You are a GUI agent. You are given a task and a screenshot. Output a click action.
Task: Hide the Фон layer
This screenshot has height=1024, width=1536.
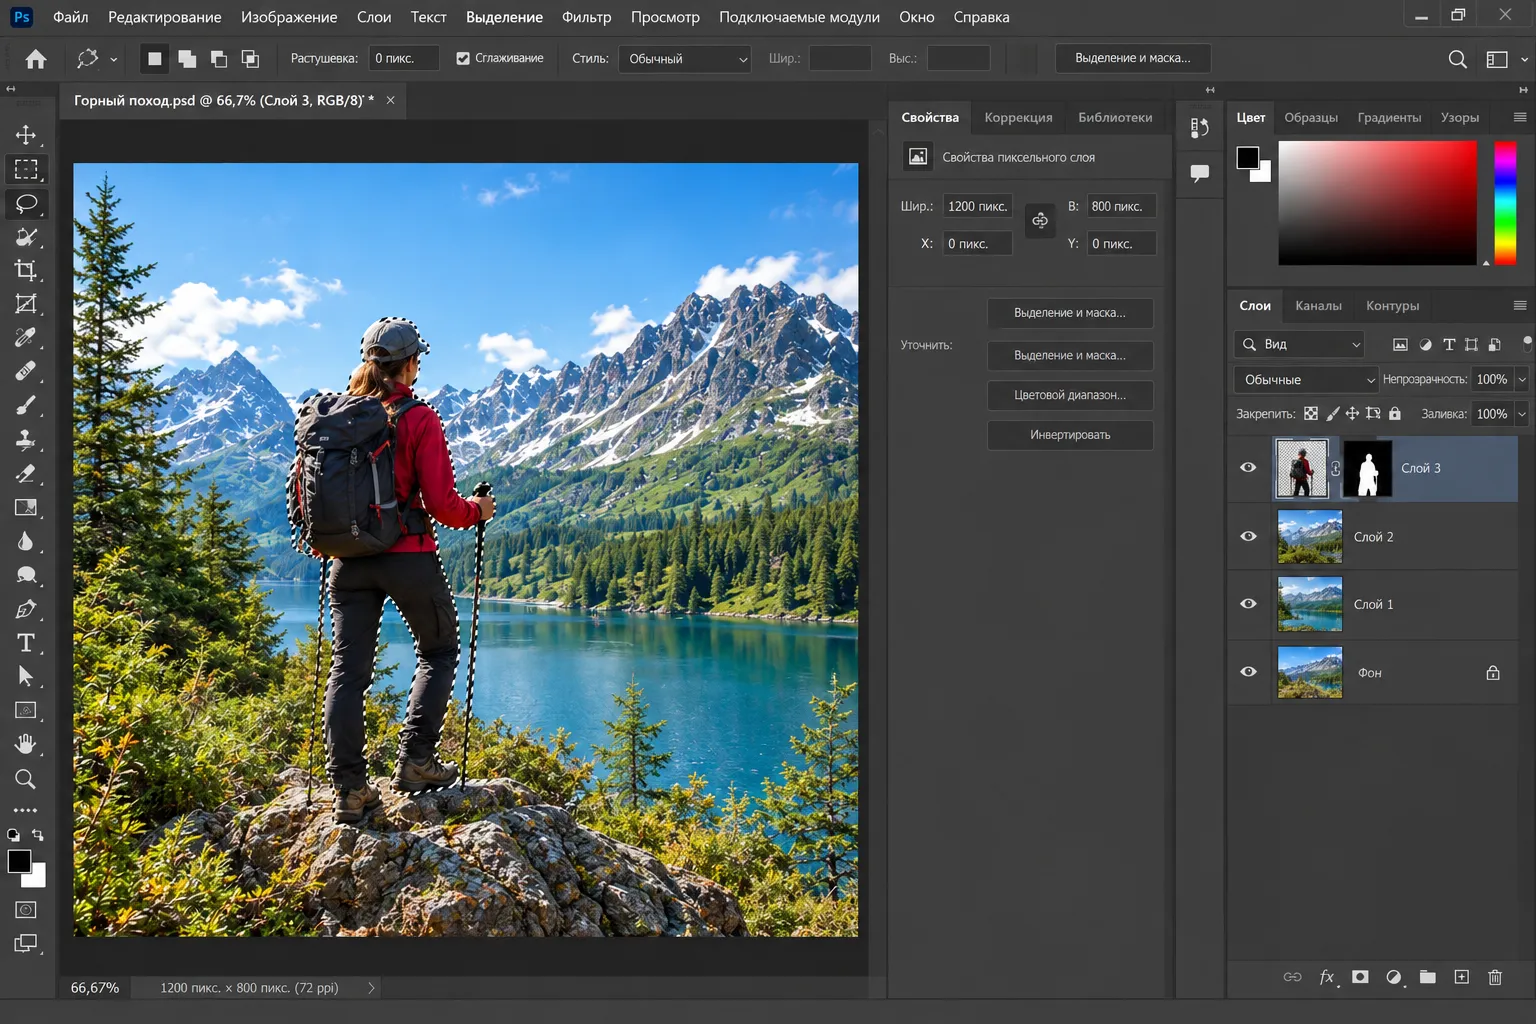coord(1248,672)
